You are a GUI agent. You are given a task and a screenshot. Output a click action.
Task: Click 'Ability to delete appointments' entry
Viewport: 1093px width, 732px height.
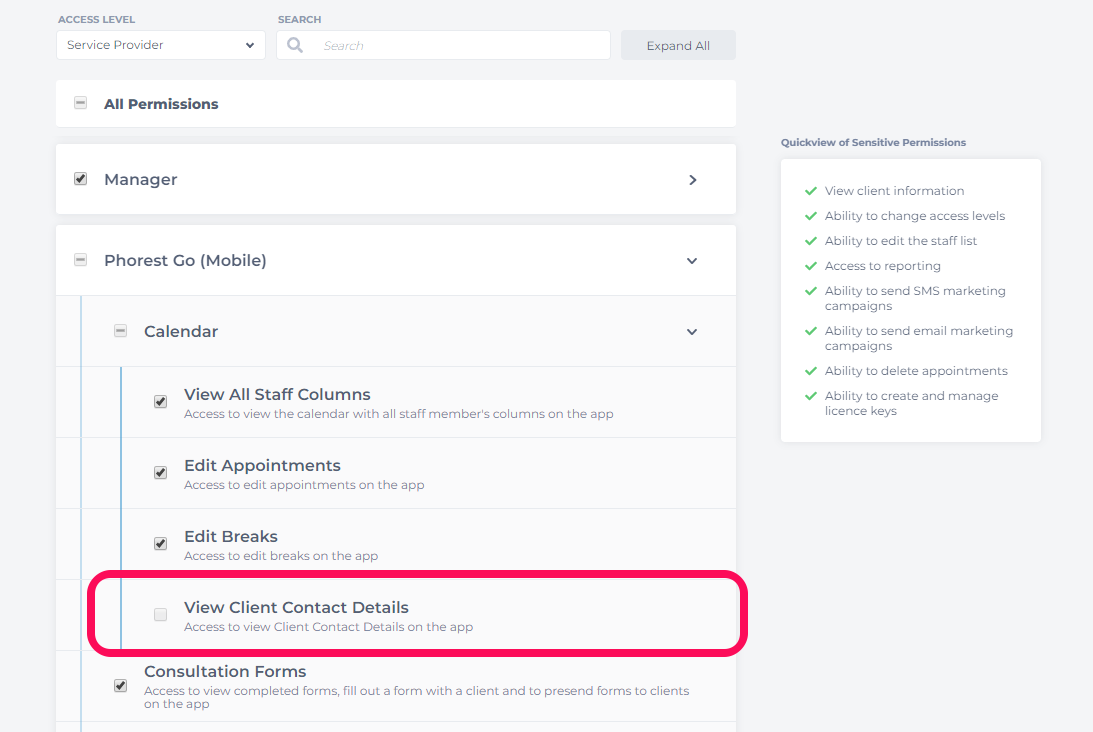pyautogui.click(x=916, y=371)
